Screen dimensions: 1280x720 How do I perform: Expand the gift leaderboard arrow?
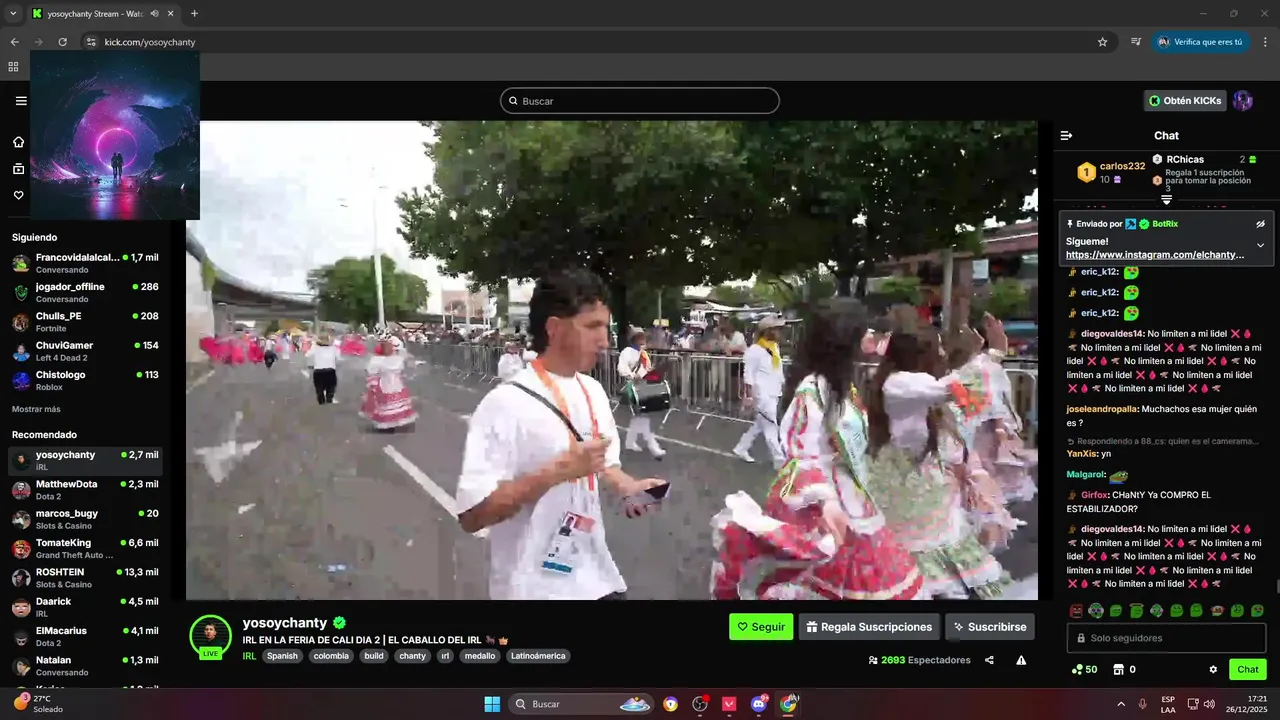1166,199
